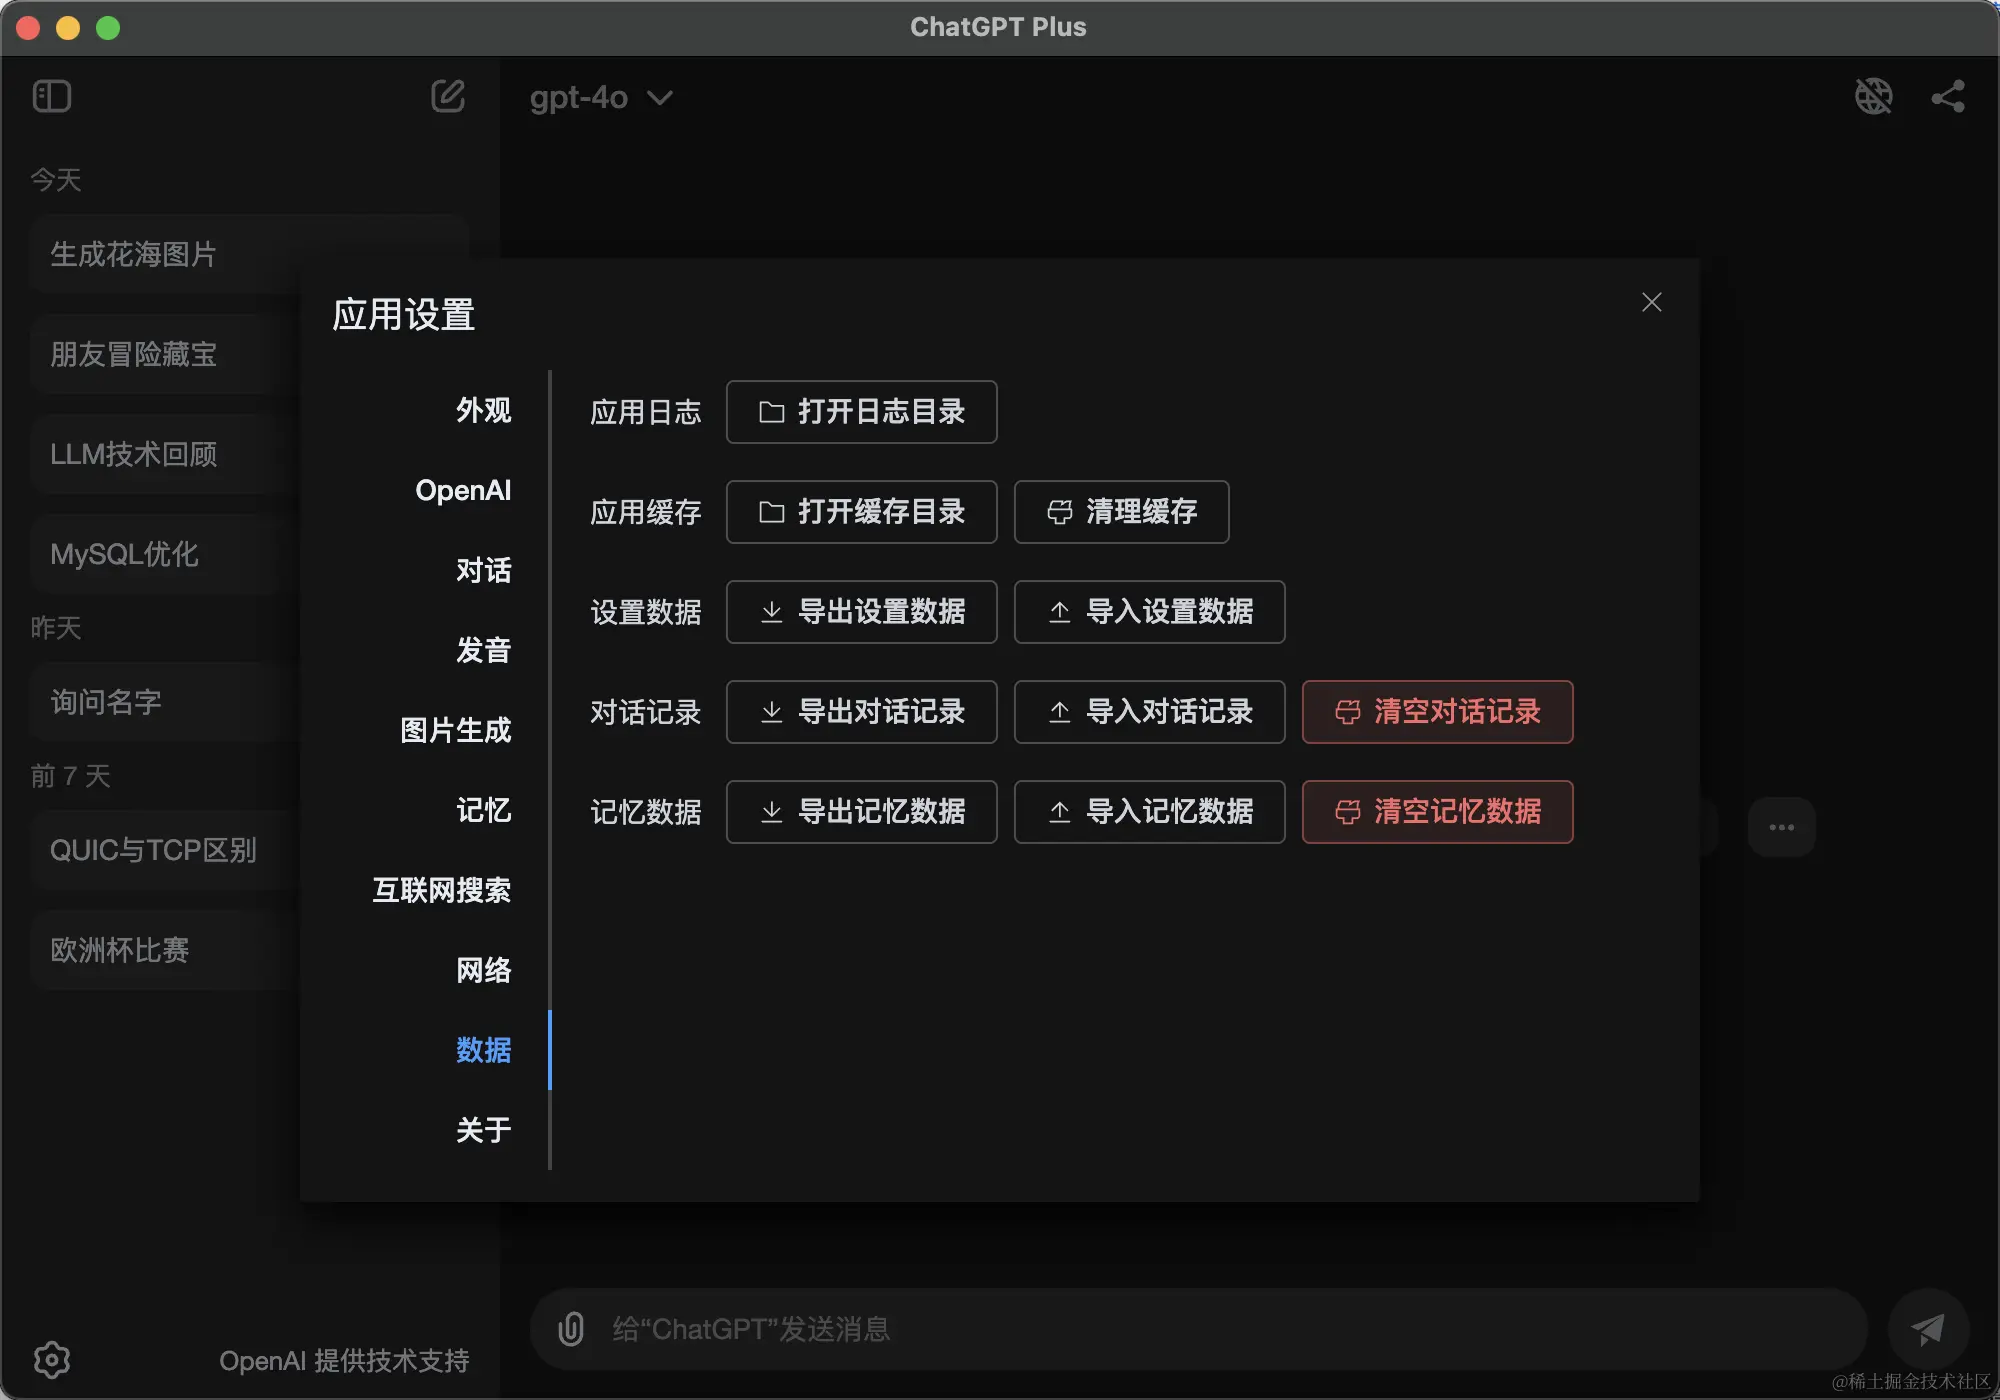This screenshot has height=1400, width=2000.
Task: Open the LLM技术回顾 conversation
Action: [134, 454]
